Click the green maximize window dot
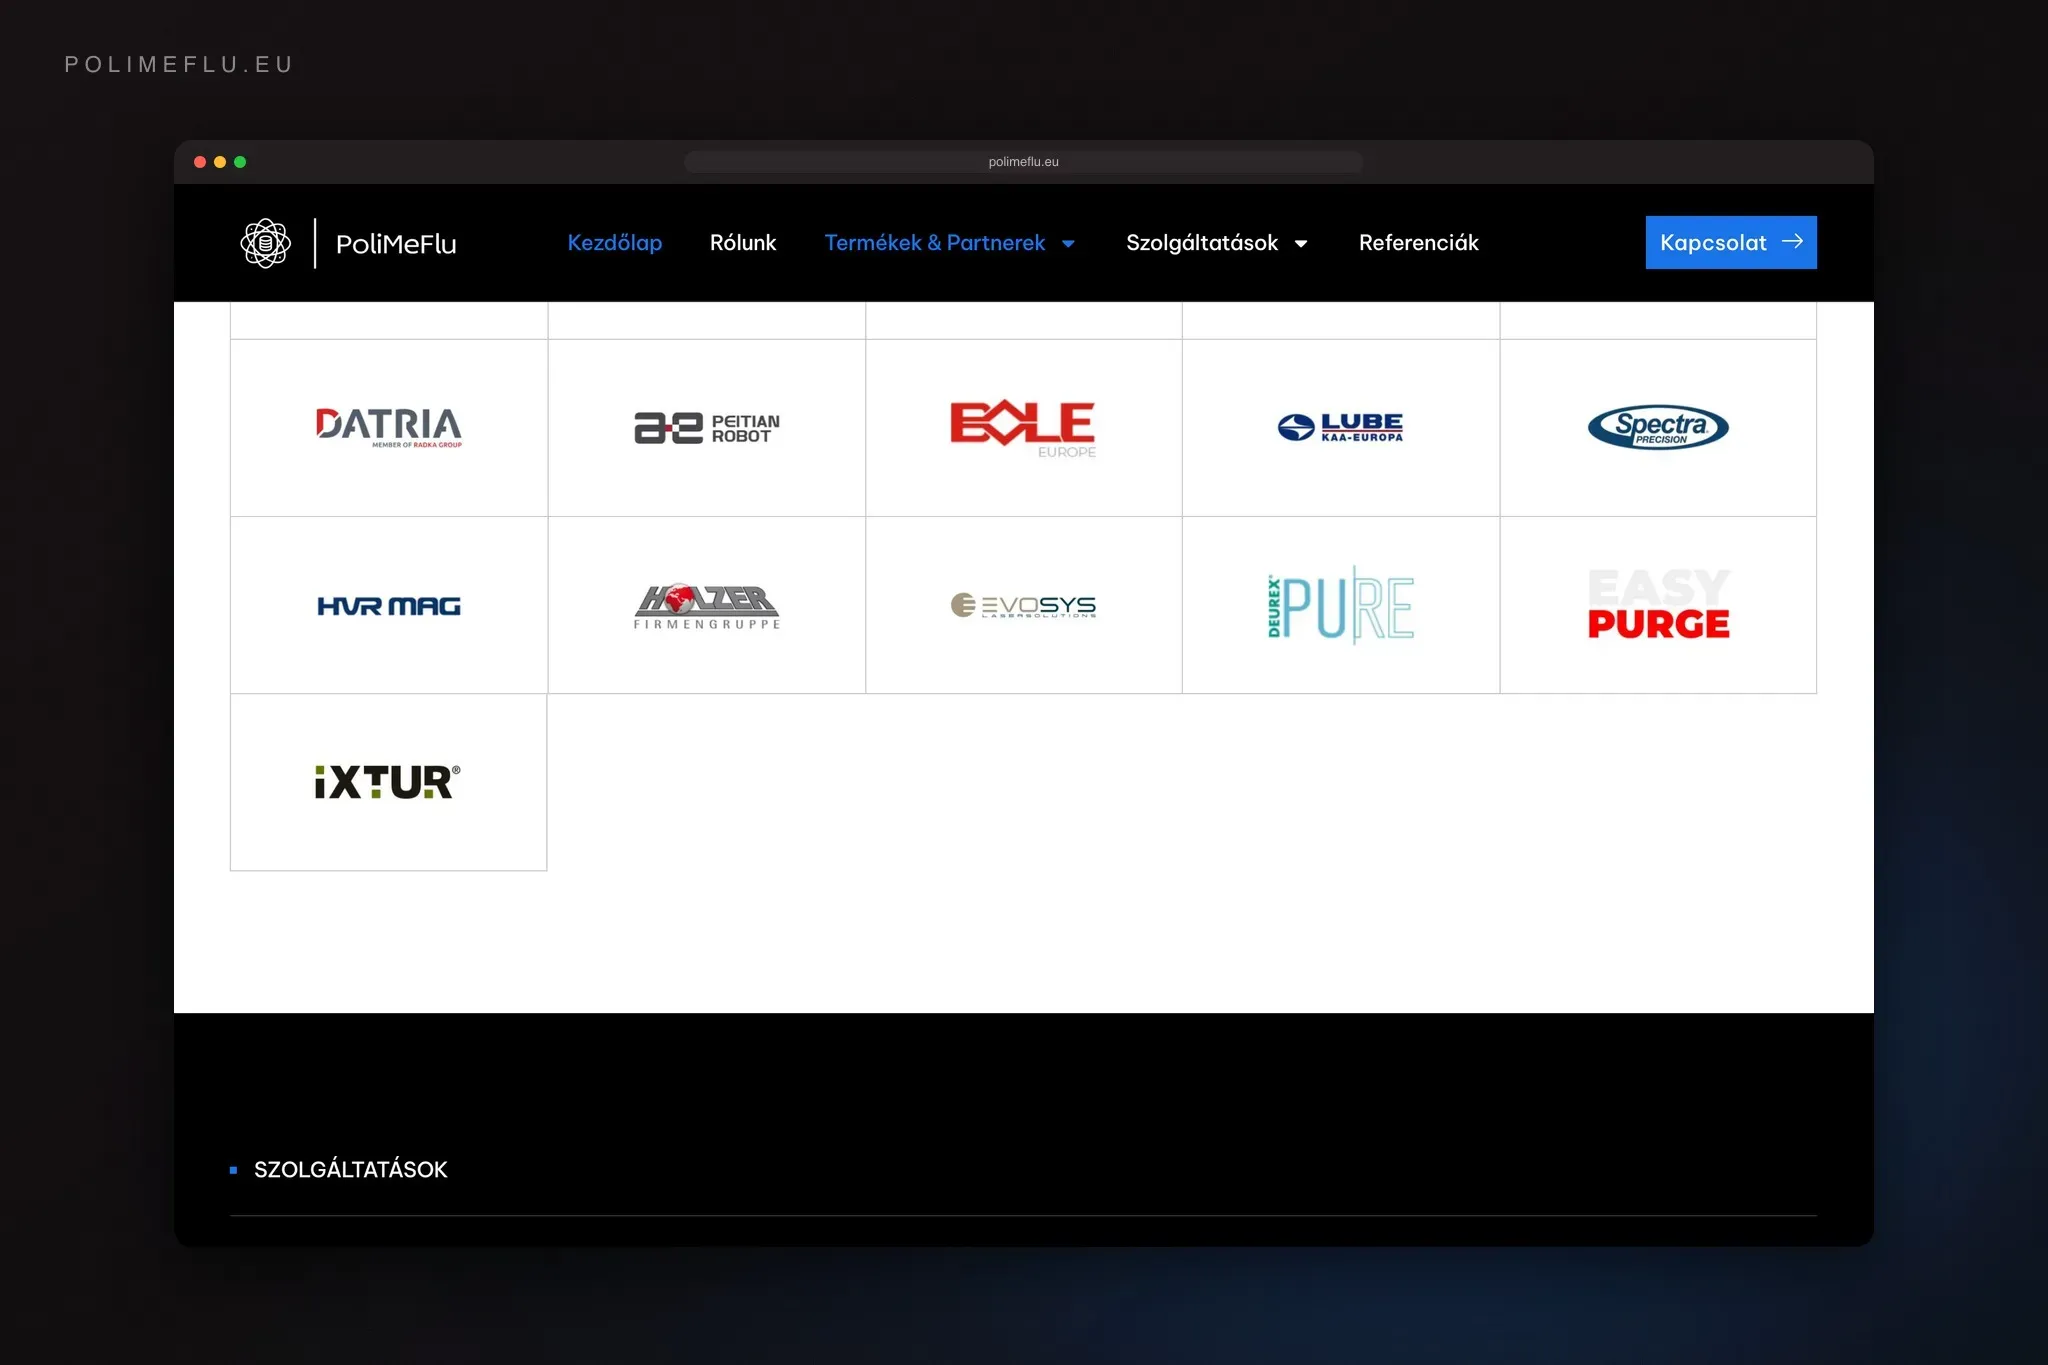Viewport: 2048px width, 1365px height. pos(240,162)
